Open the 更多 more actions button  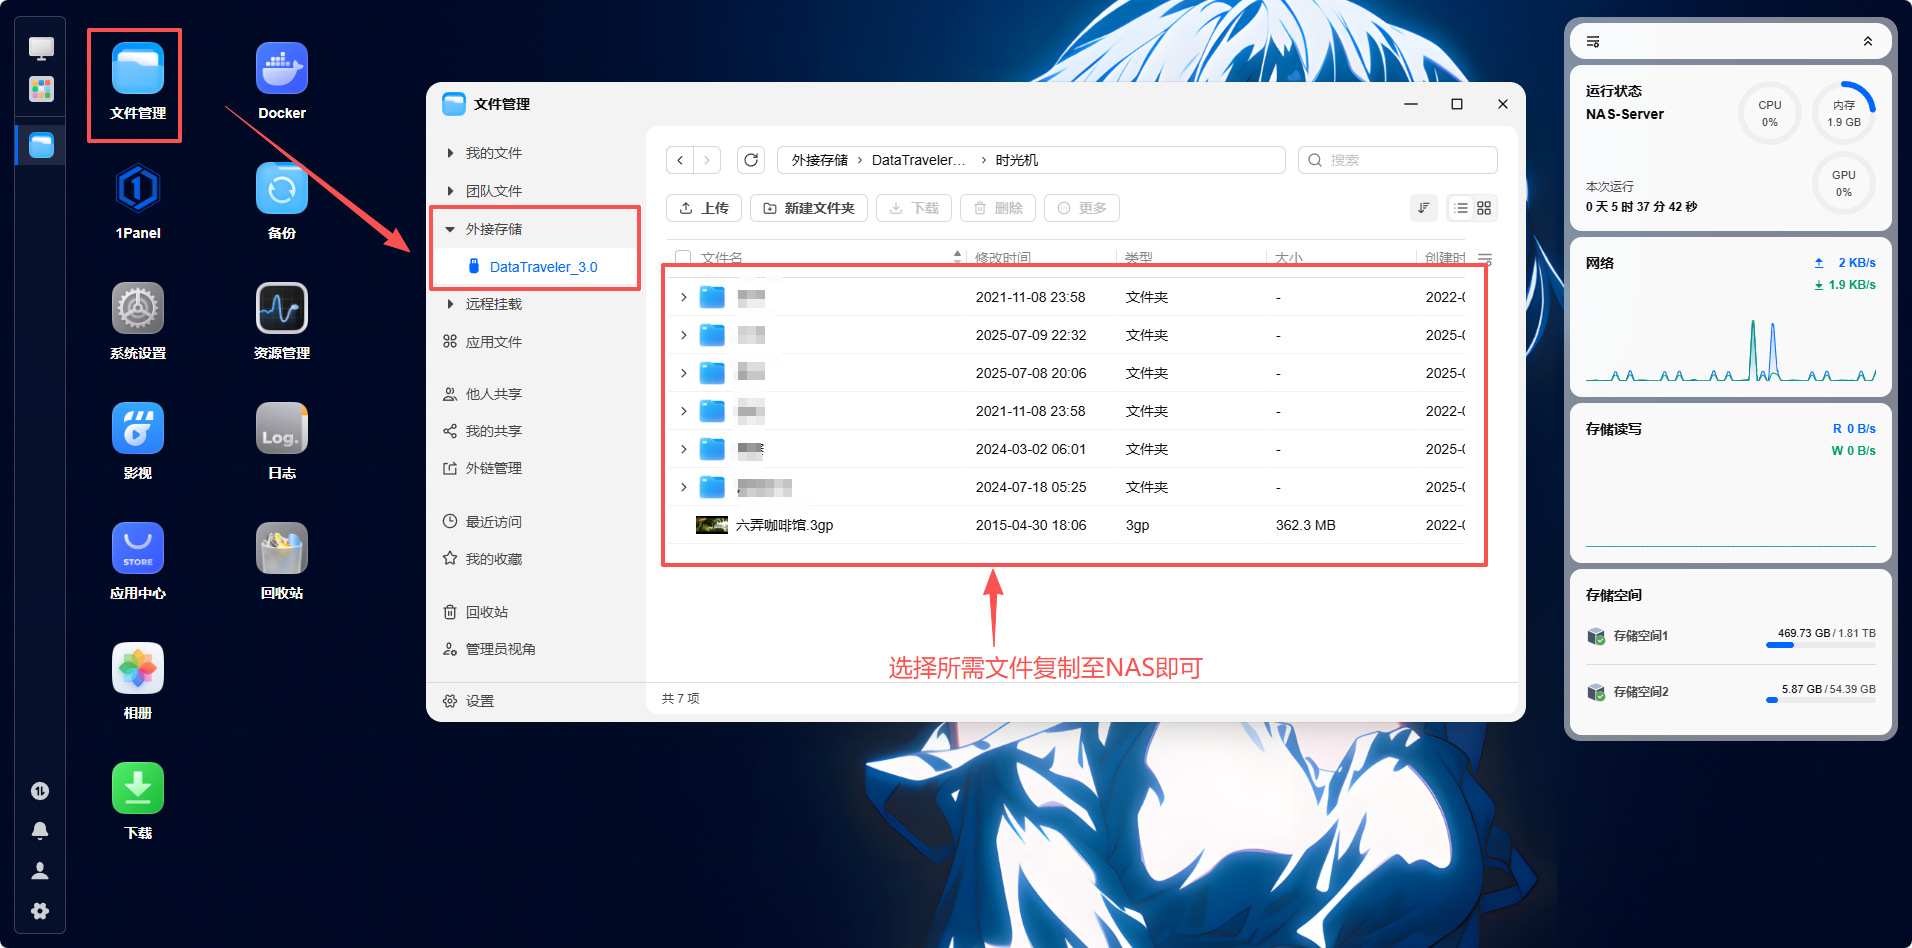point(1082,208)
